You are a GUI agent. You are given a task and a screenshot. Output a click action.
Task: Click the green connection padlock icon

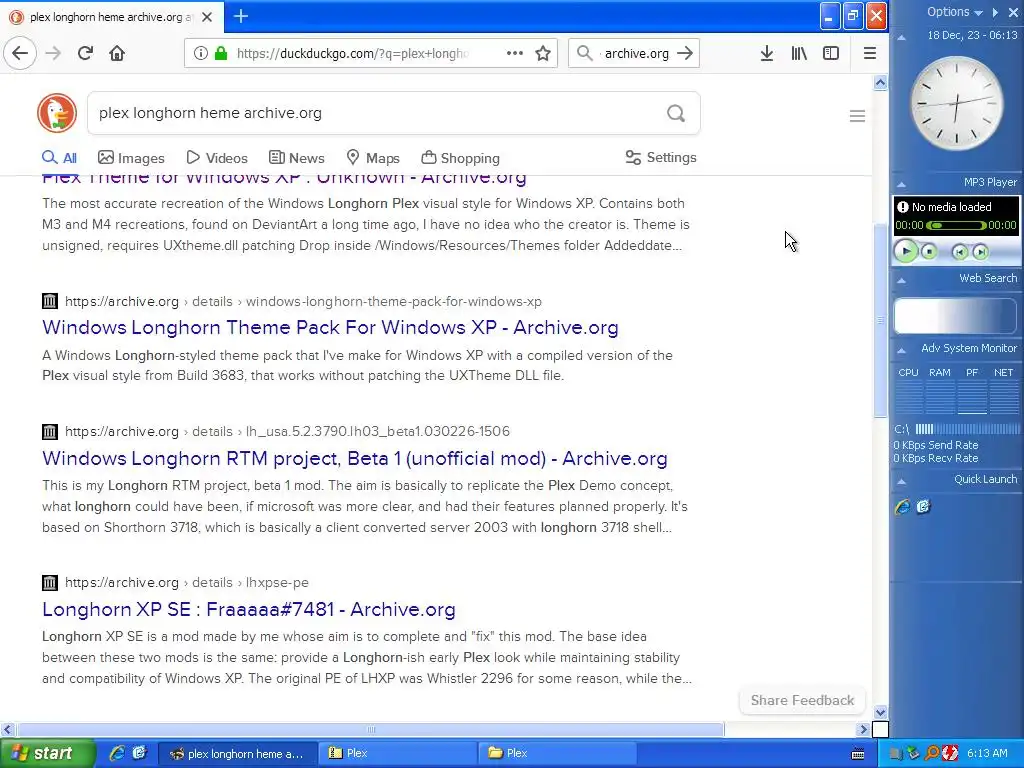click(x=221, y=53)
